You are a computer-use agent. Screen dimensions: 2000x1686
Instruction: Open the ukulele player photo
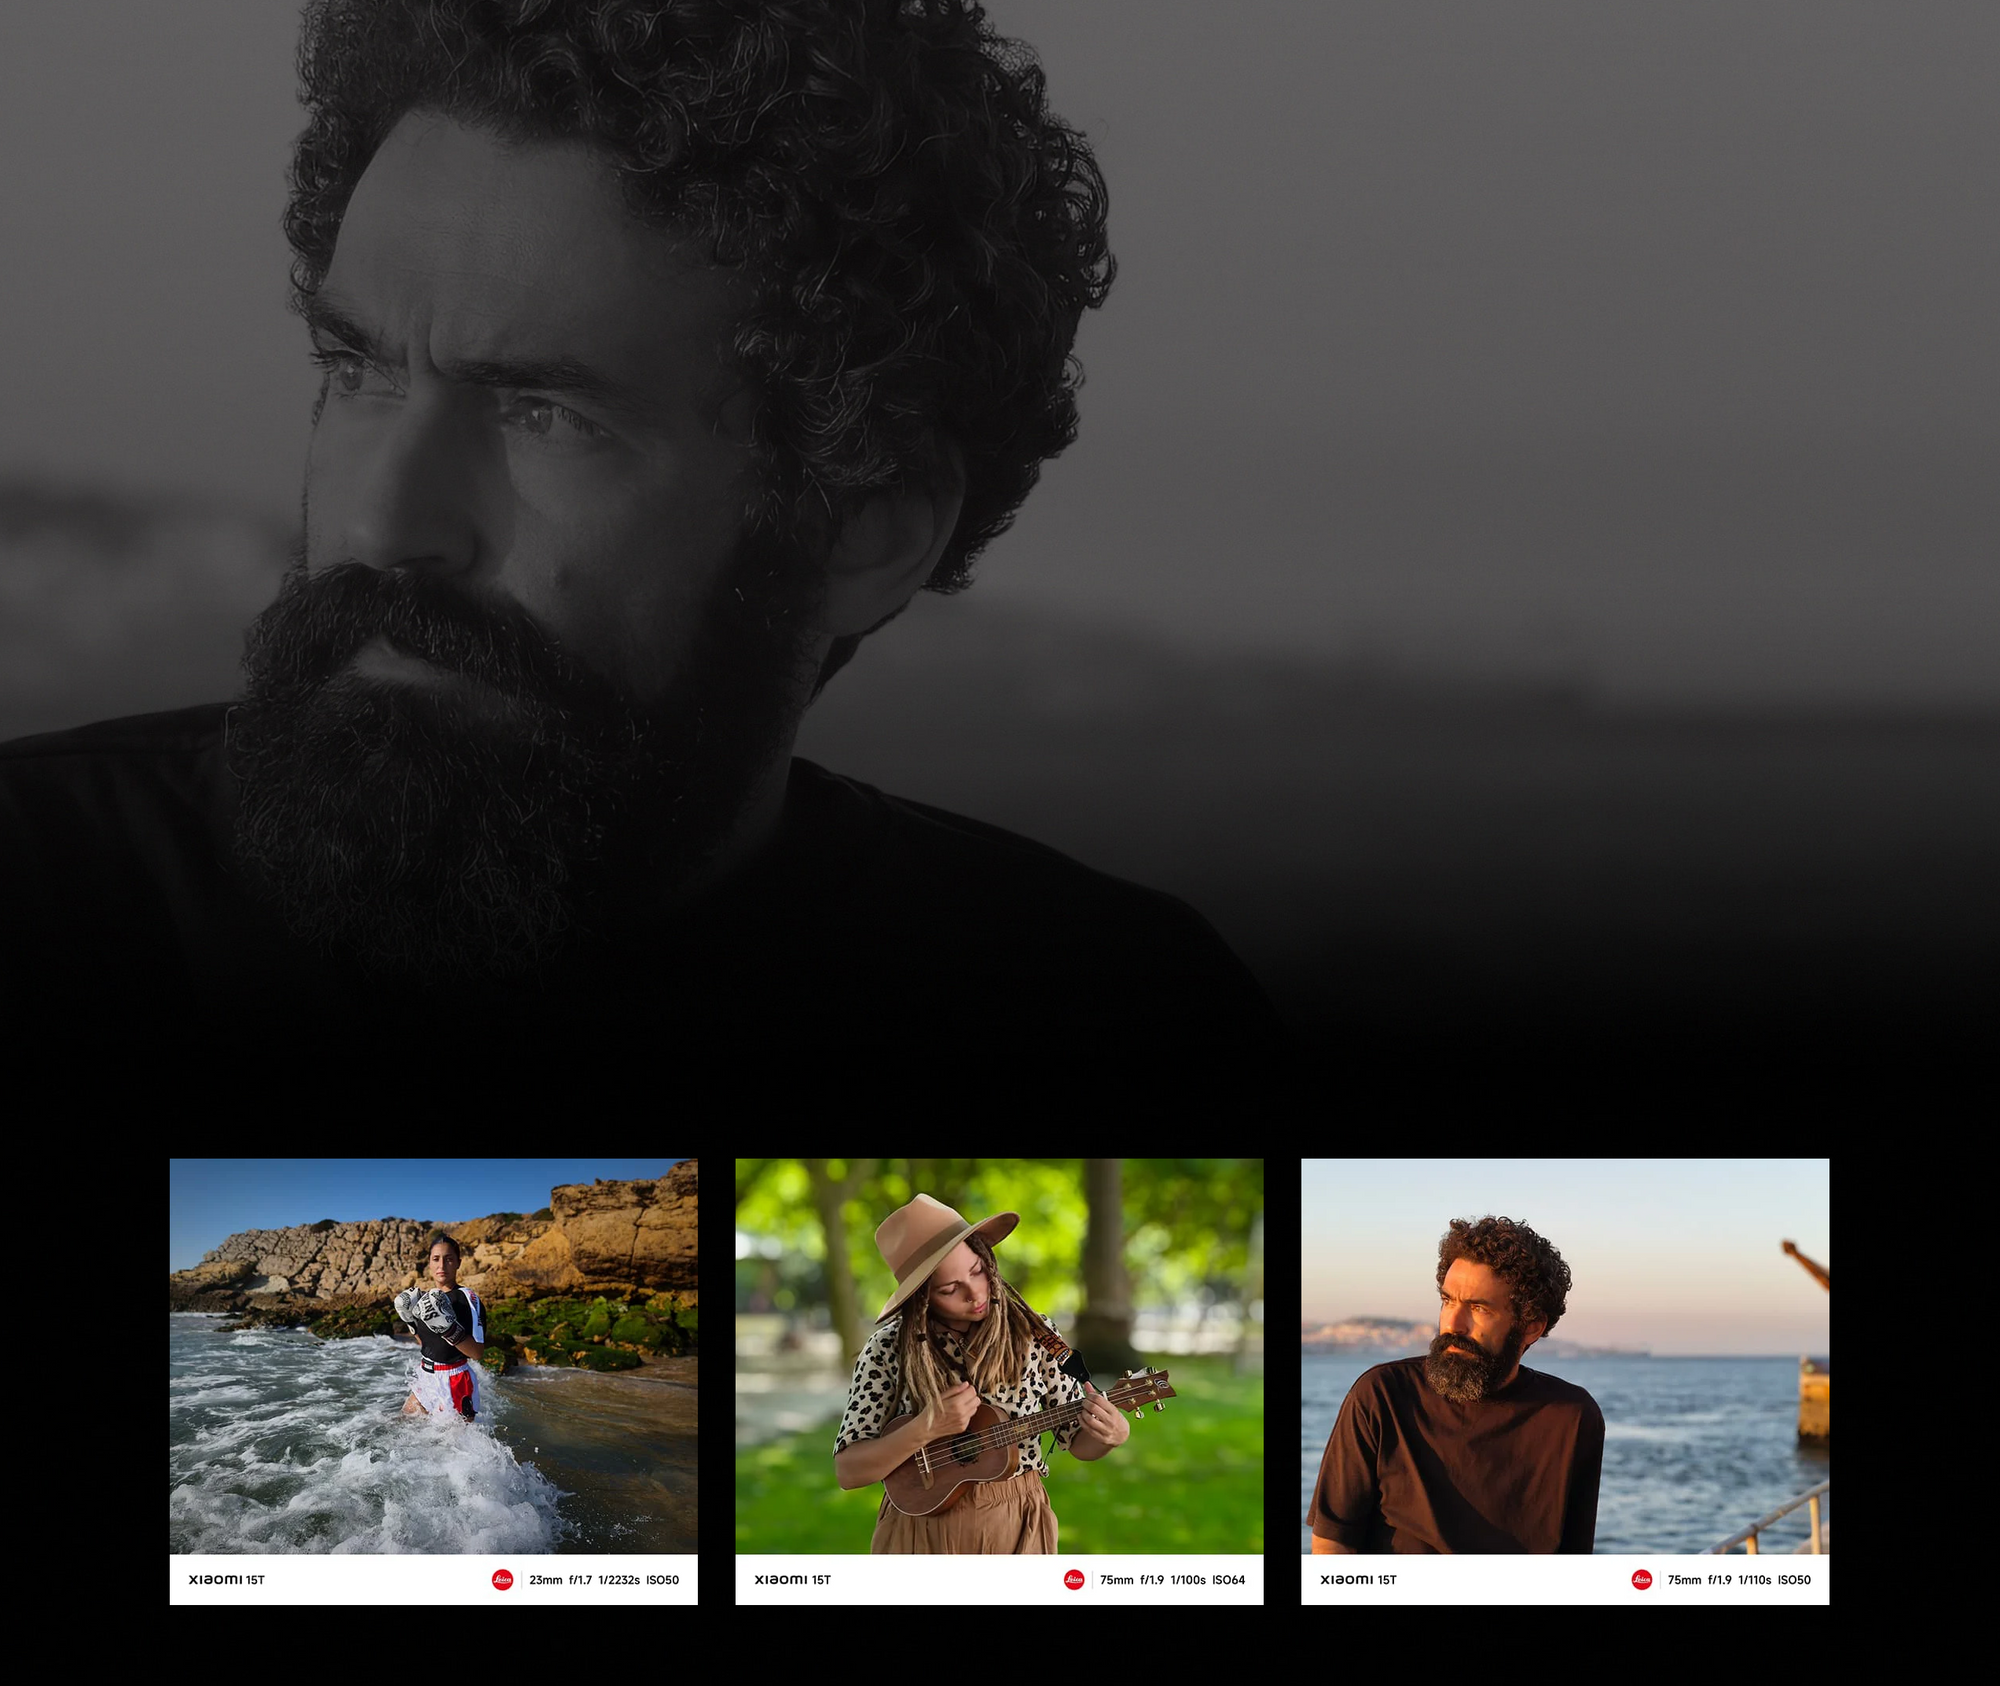(x=999, y=1356)
